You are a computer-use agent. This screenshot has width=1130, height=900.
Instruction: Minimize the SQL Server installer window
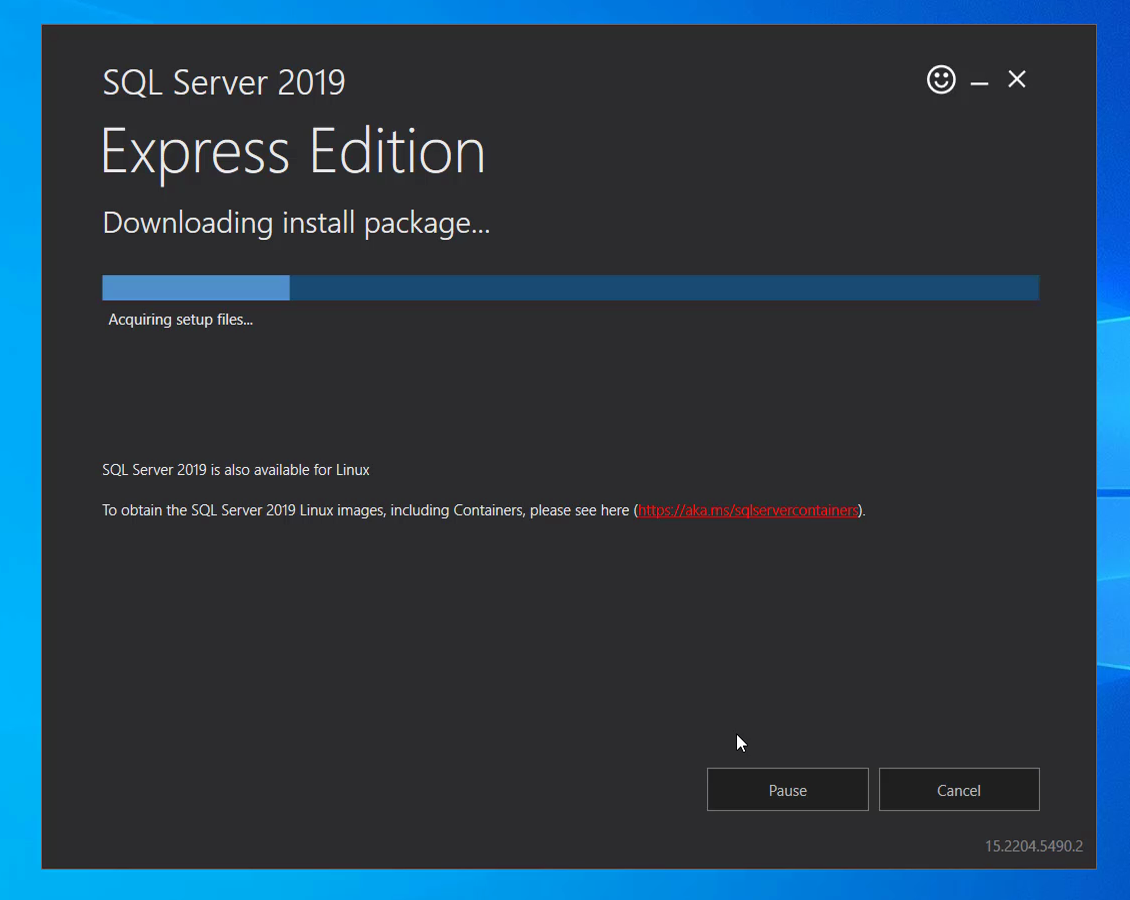coord(979,81)
